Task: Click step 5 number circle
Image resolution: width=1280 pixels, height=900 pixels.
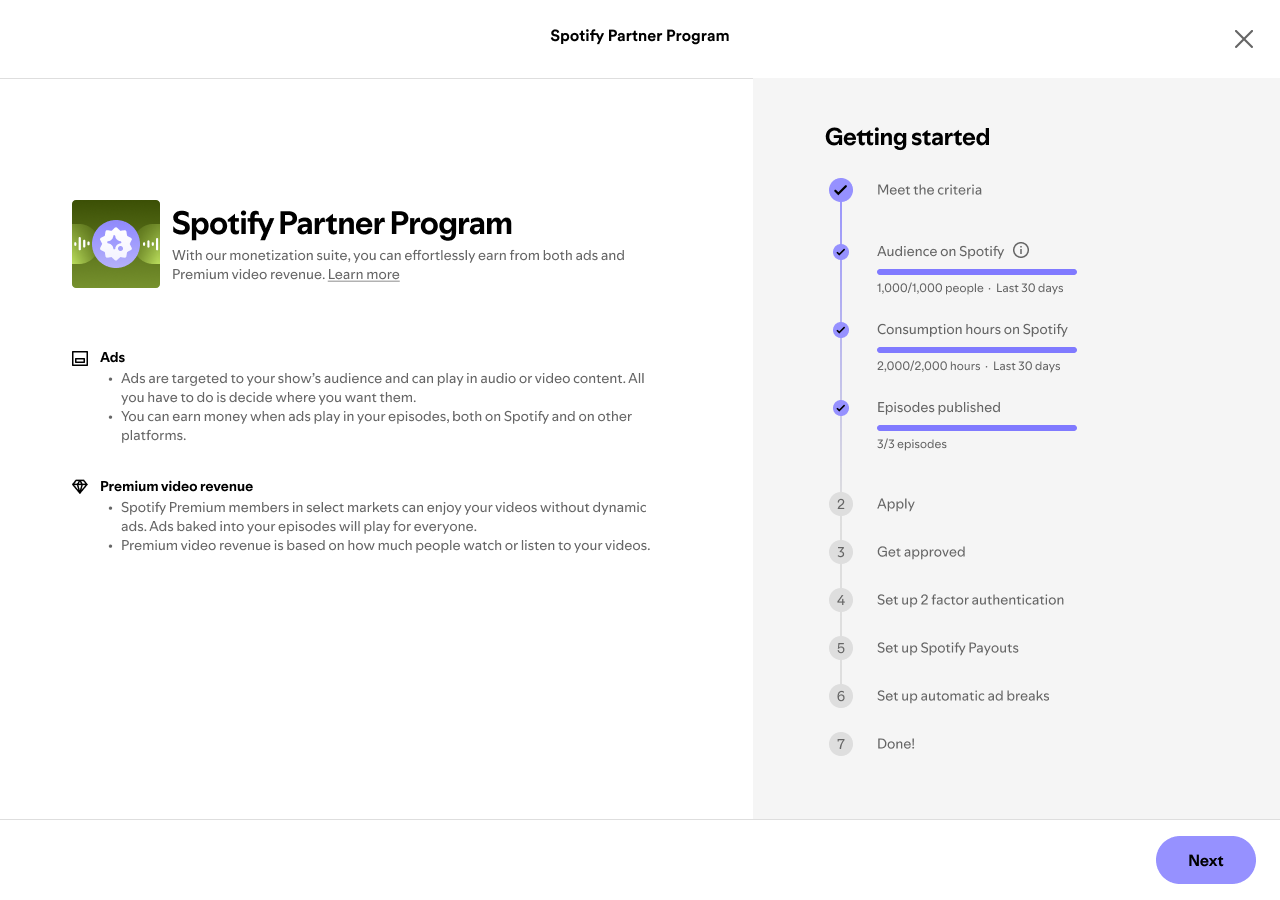Action: (x=841, y=648)
